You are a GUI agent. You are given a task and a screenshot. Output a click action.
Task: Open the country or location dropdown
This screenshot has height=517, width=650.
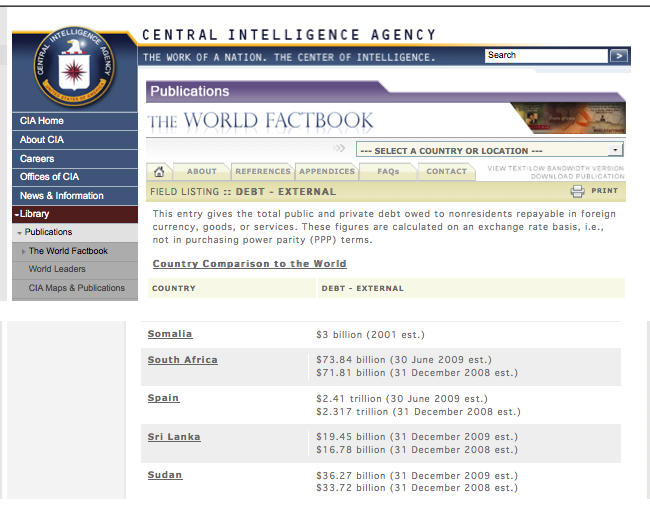[x=489, y=150]
